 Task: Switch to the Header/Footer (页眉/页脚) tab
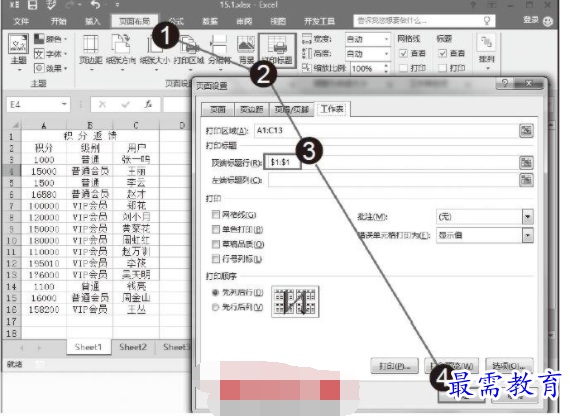292,109
